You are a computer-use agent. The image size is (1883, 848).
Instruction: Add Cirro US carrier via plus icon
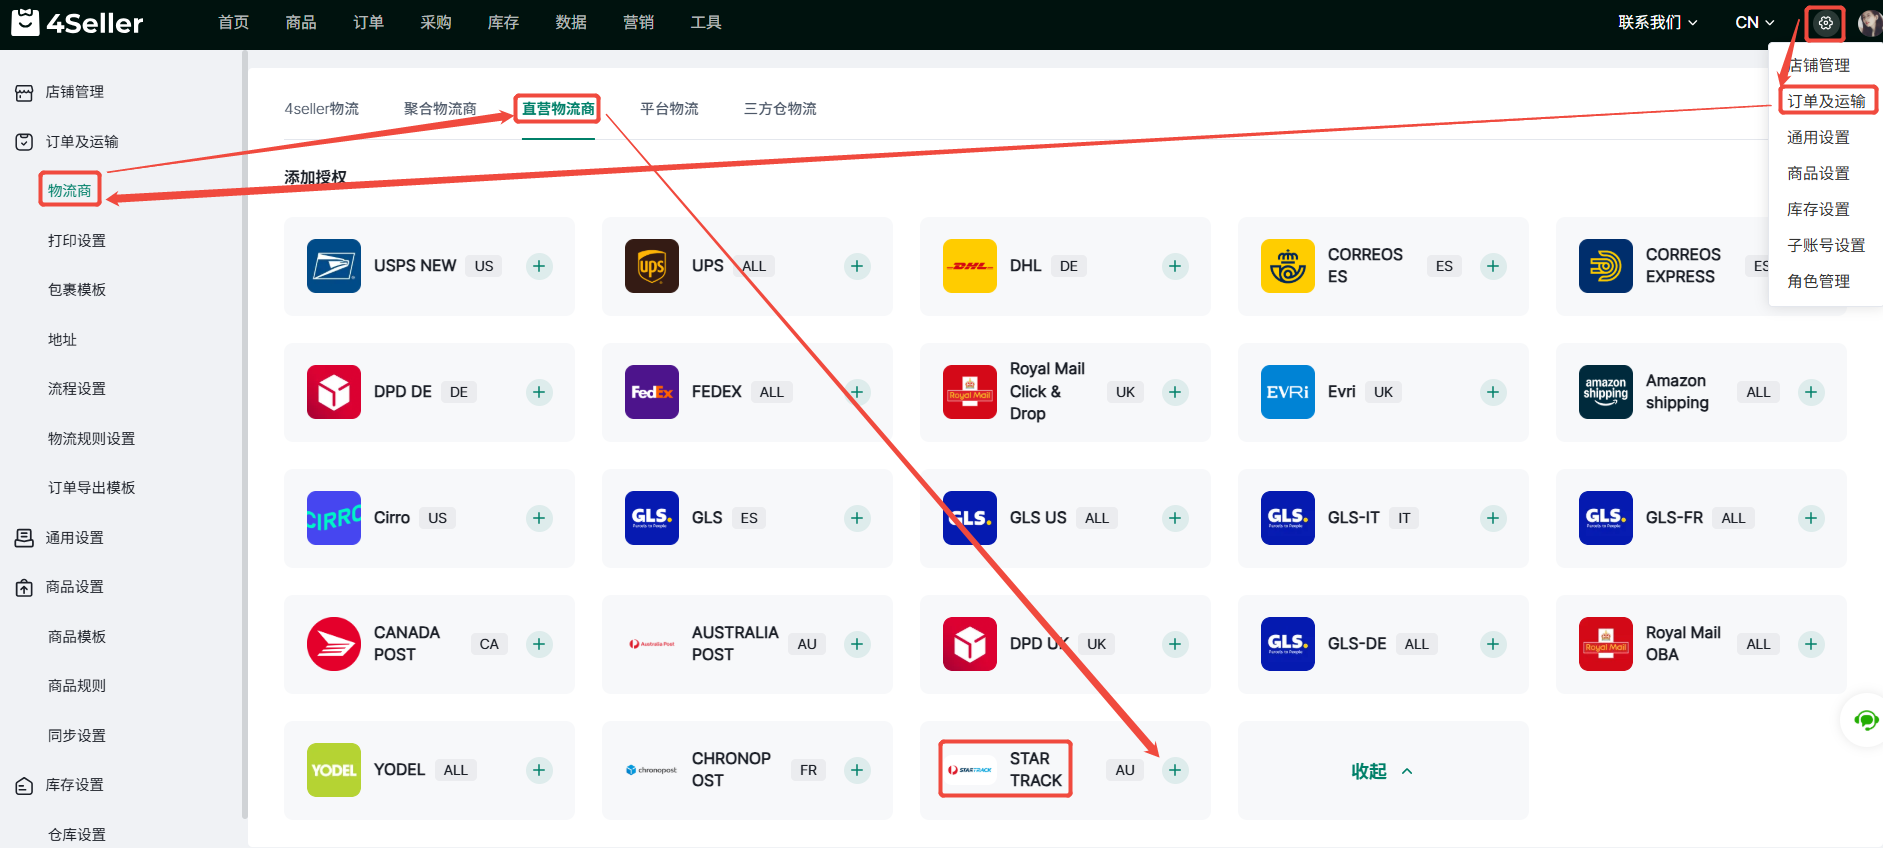tap(539, 518)
